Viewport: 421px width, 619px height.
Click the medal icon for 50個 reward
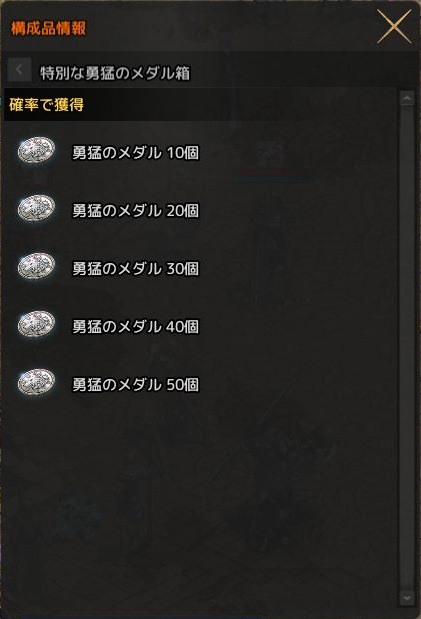[36, 383]
